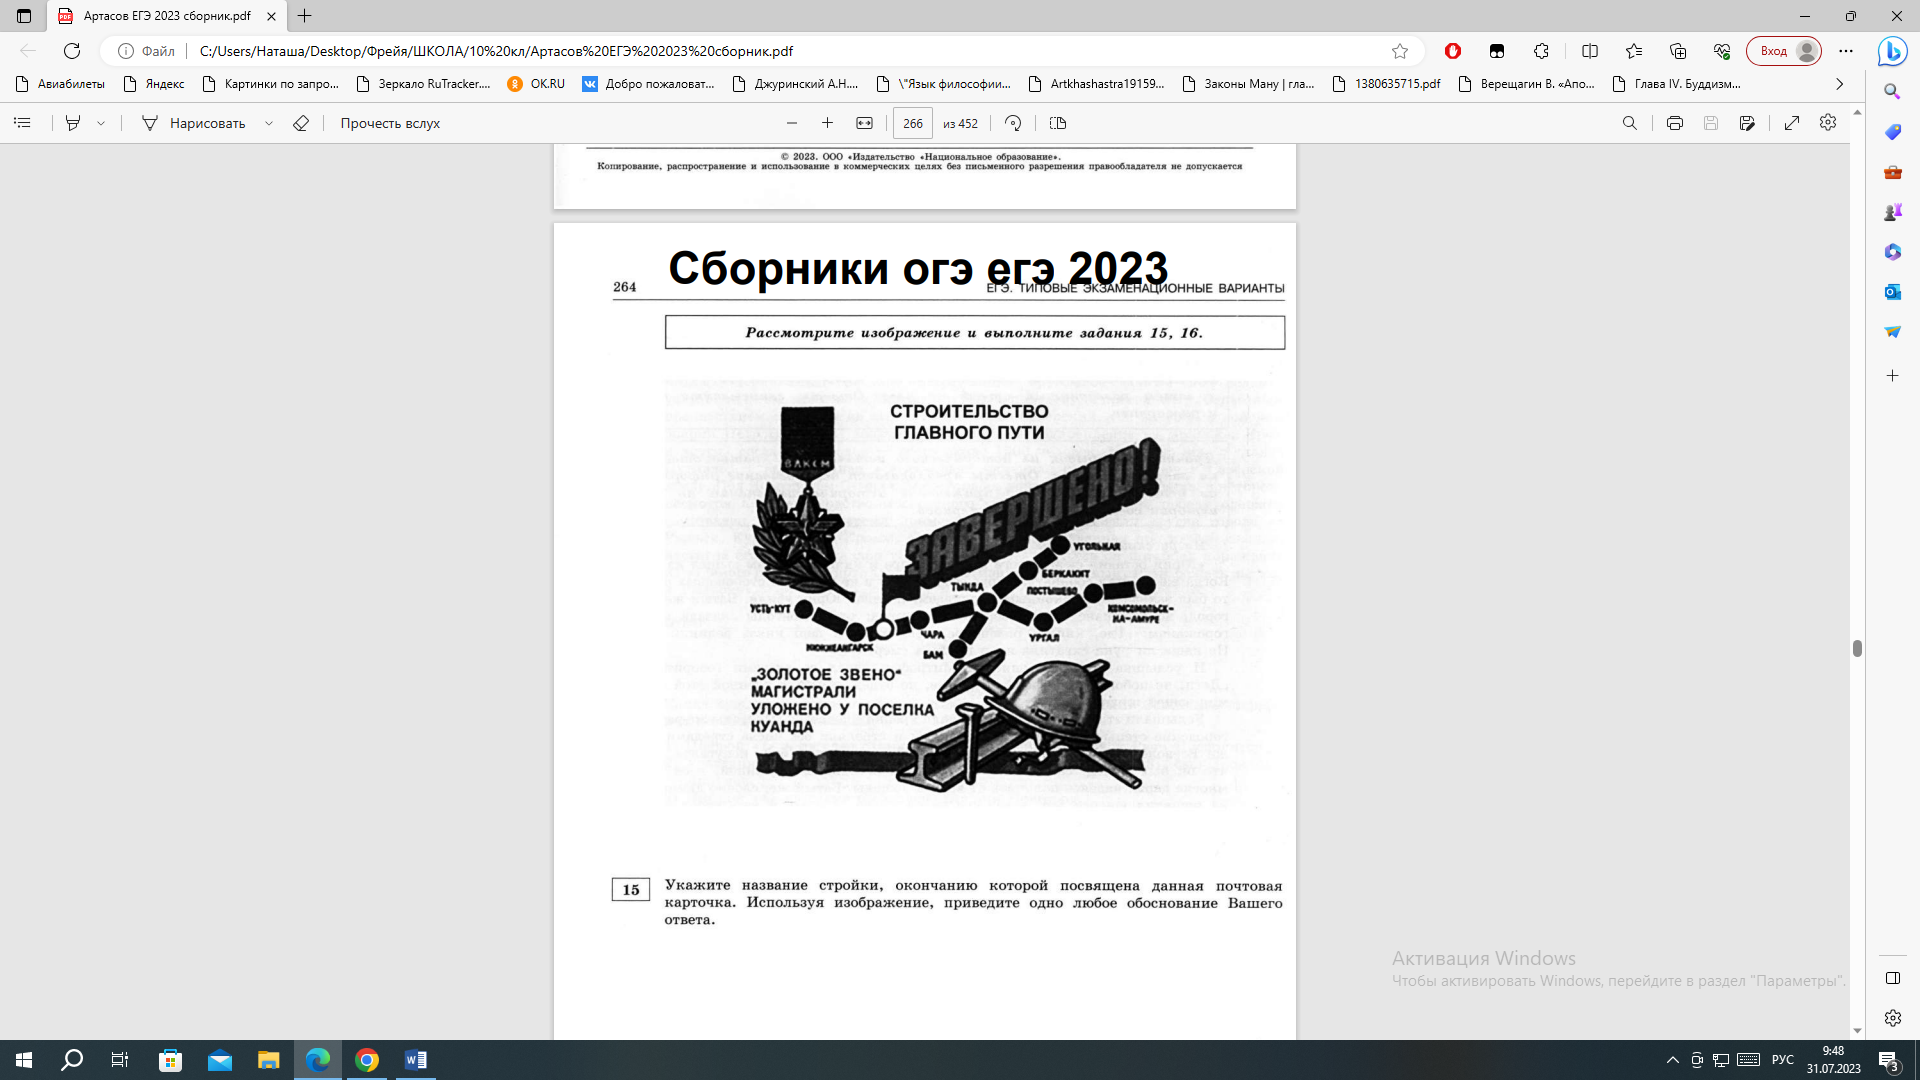Open the Авиабилеты bookmark

coord(61,84)
